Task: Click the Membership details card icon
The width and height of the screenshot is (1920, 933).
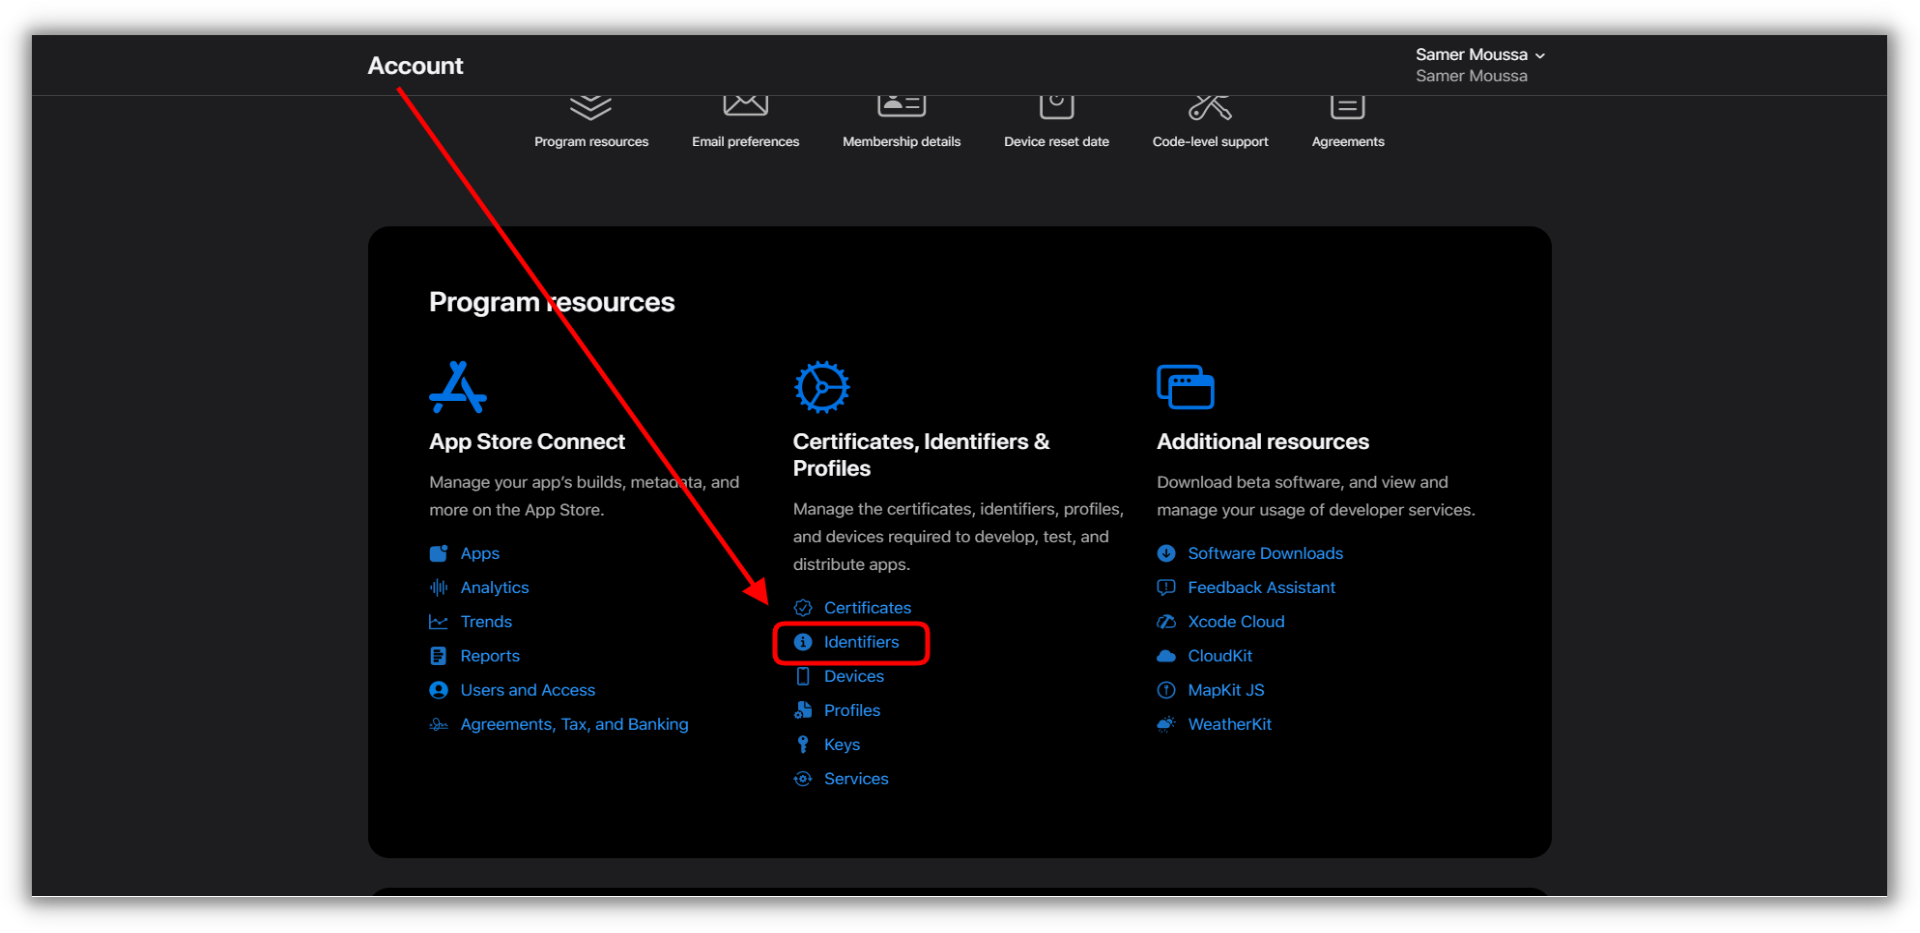Action: click(902, 105)
